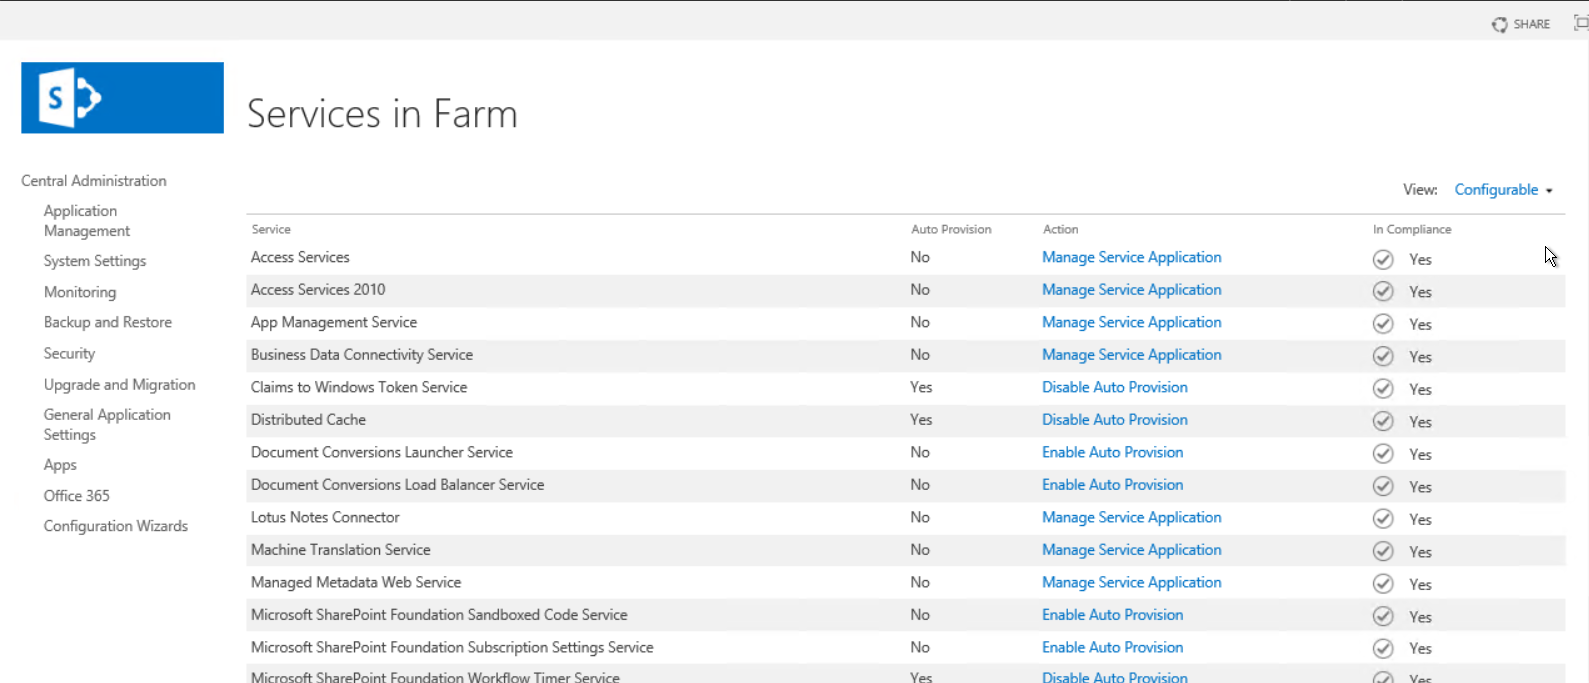Click the compliance checkmark for Machine Translation Service
The height and width of the screenshot is (683, 1589).
point(1383,551)
